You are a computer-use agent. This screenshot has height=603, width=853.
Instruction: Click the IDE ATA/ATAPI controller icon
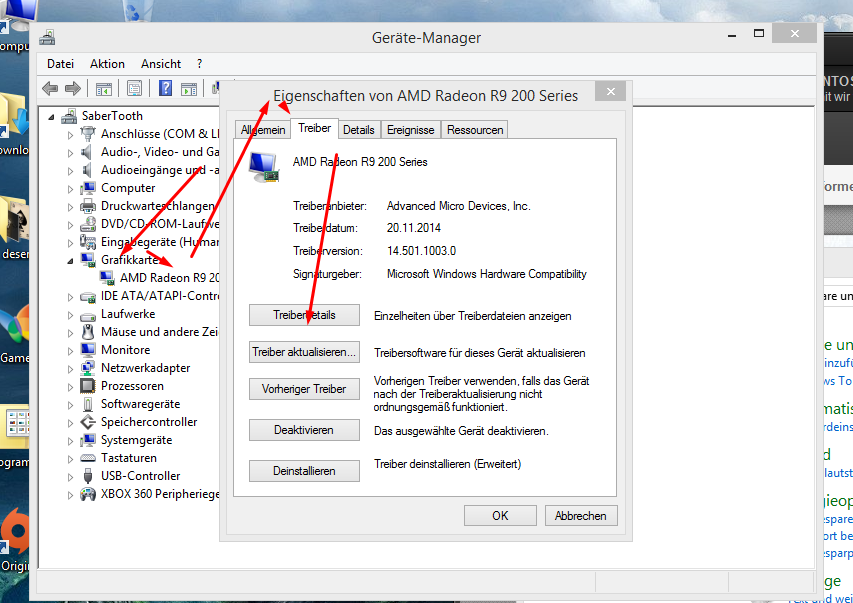click(x=88, y=297)
